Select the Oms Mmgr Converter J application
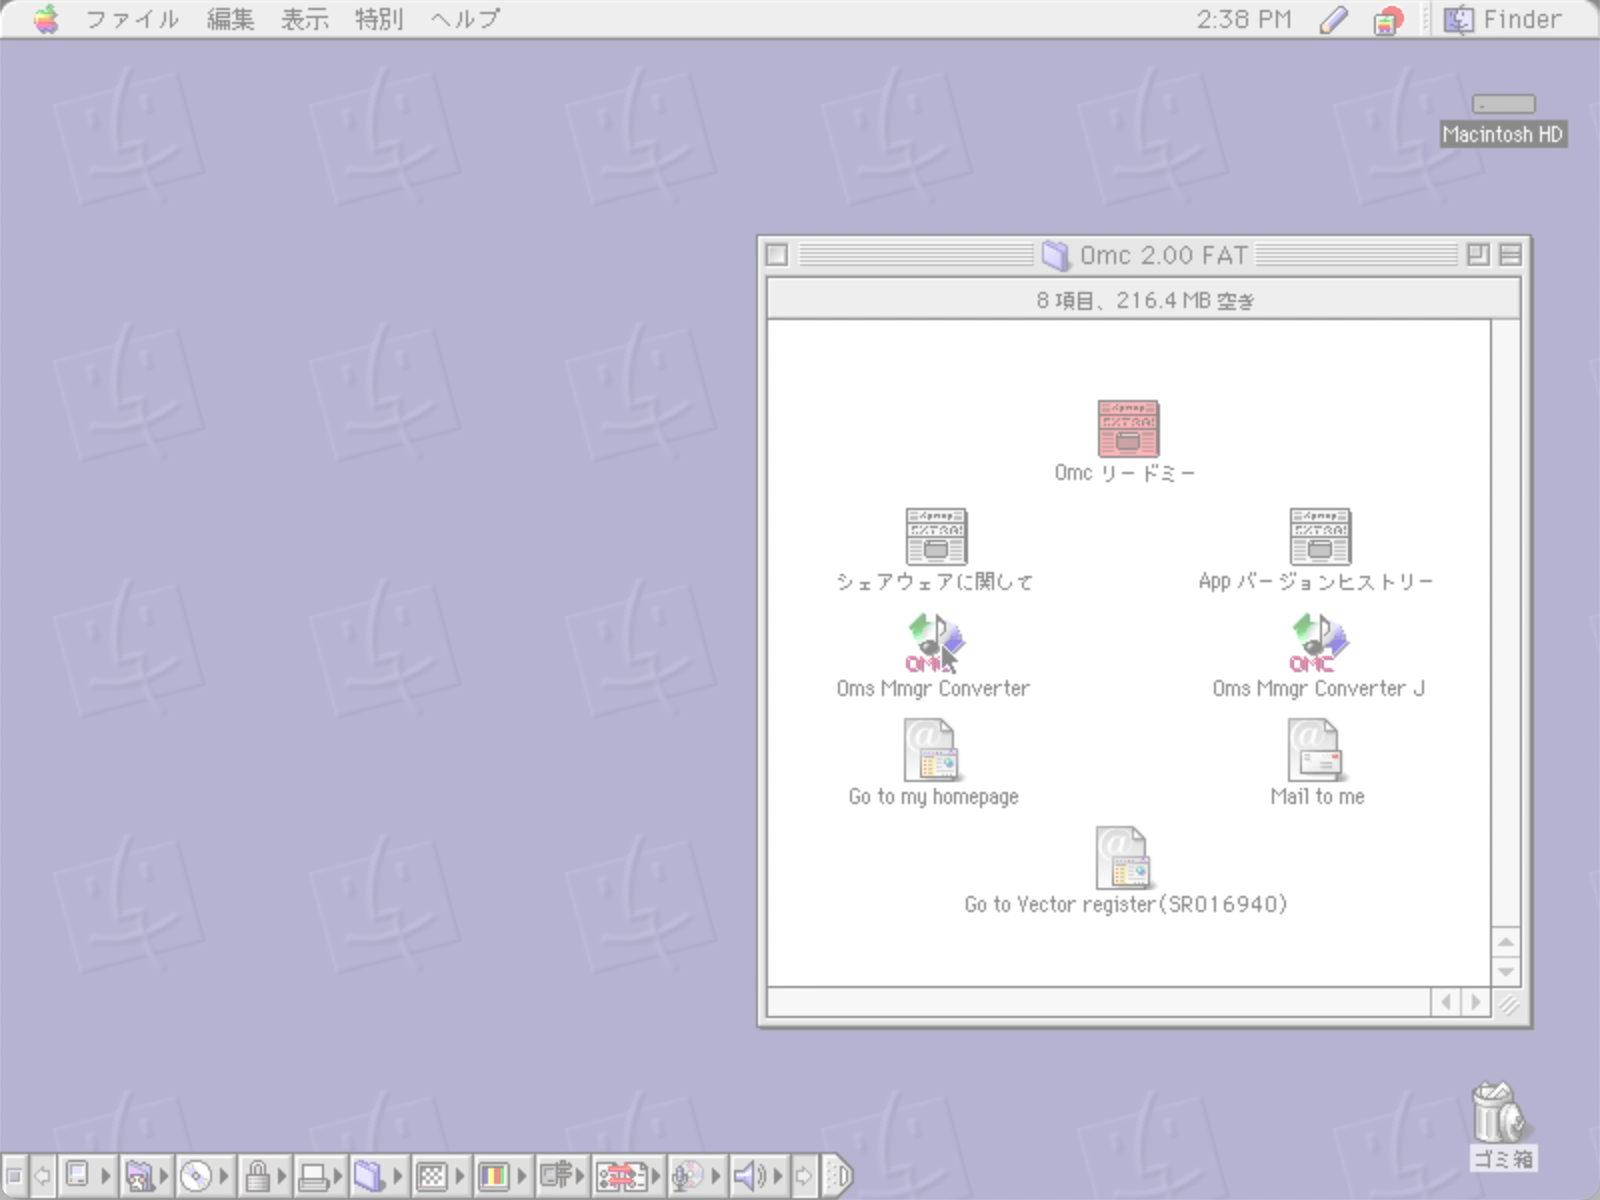The image size is (1600, 1200). (1319, 644)
